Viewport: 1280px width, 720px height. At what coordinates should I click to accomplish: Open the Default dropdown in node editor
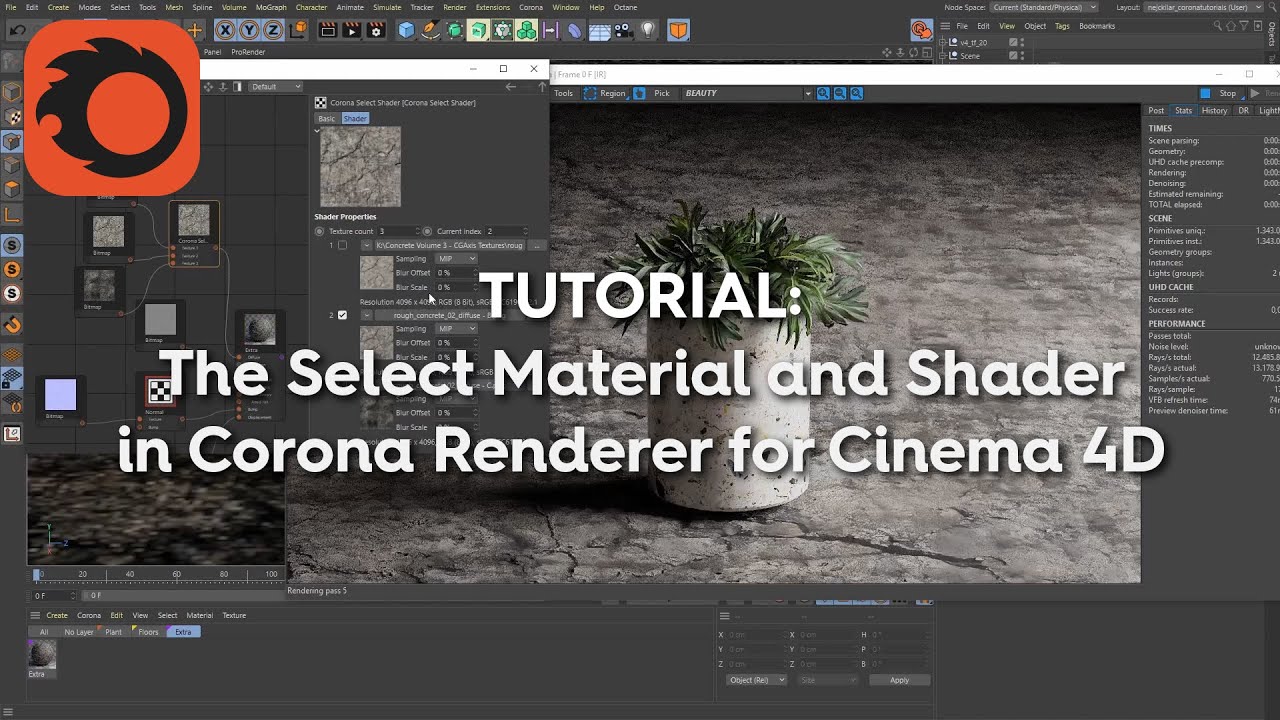275,87
